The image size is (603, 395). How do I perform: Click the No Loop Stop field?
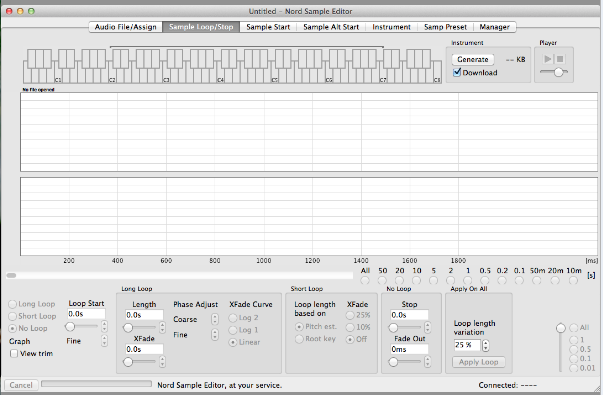click(409, 315)
